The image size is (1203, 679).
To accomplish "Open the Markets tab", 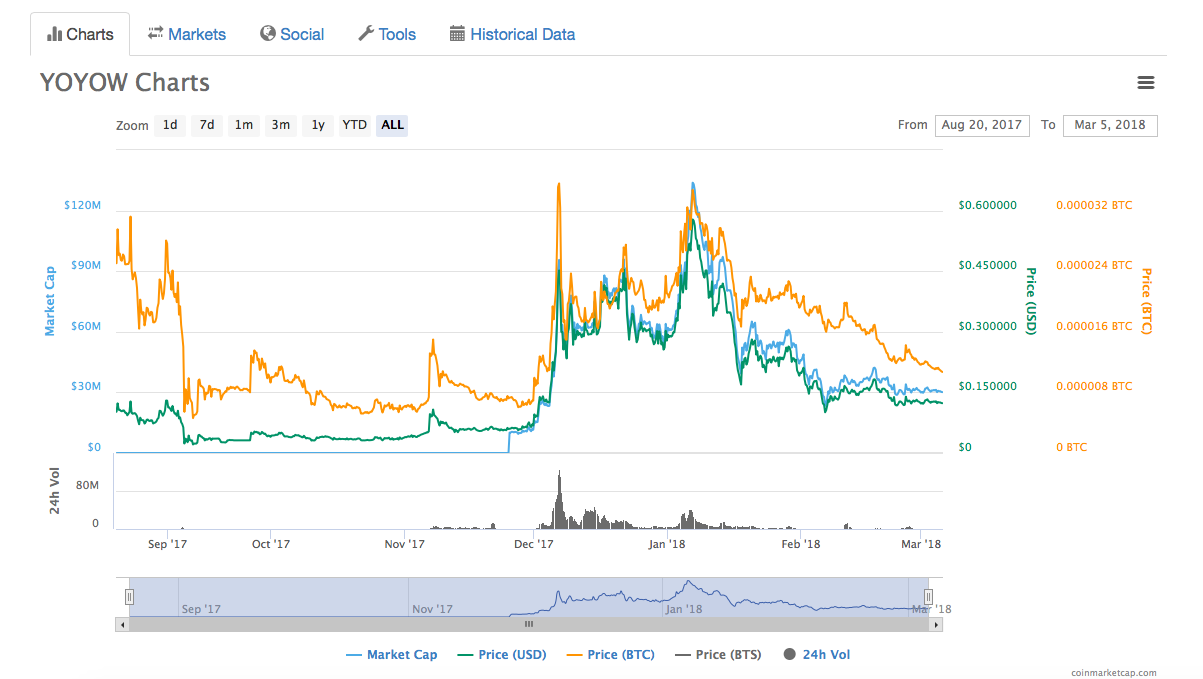I will 187,34.
